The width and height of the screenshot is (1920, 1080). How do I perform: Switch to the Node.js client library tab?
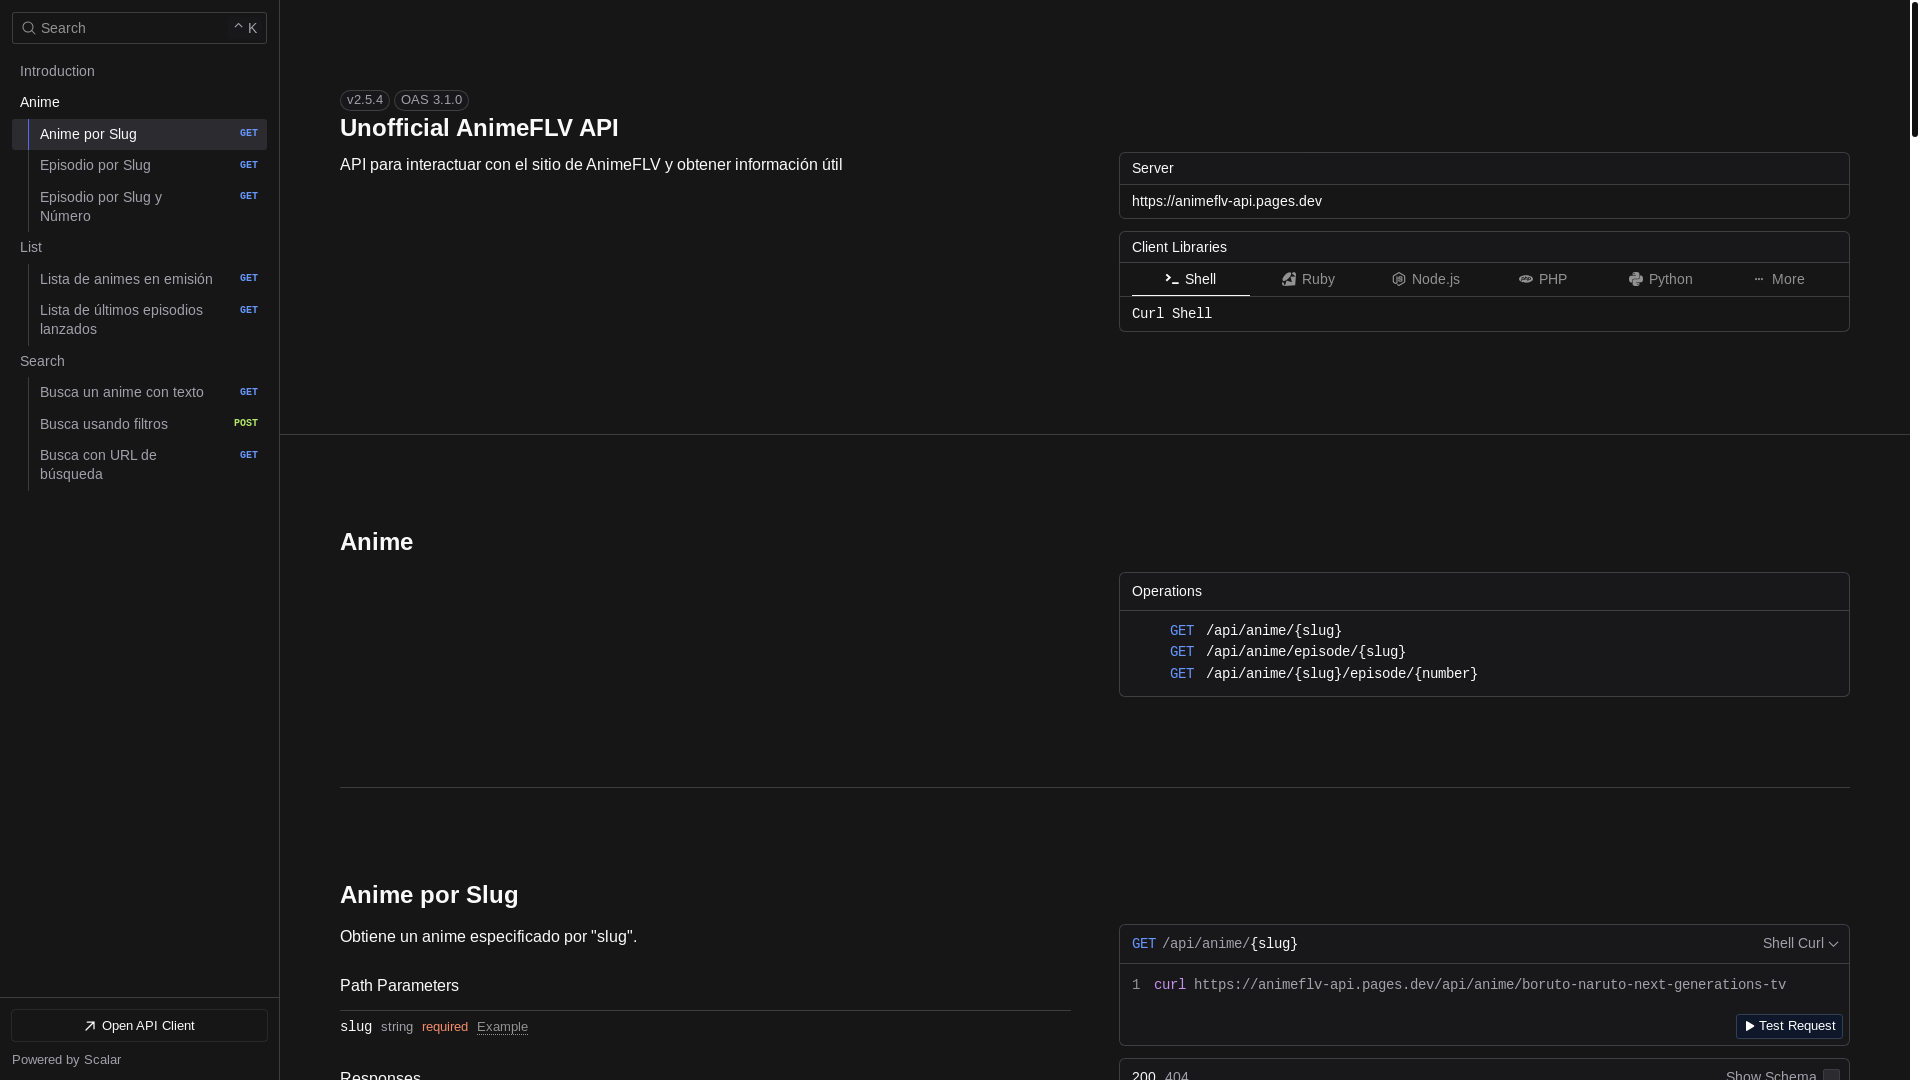click(x=1425, y=279)
